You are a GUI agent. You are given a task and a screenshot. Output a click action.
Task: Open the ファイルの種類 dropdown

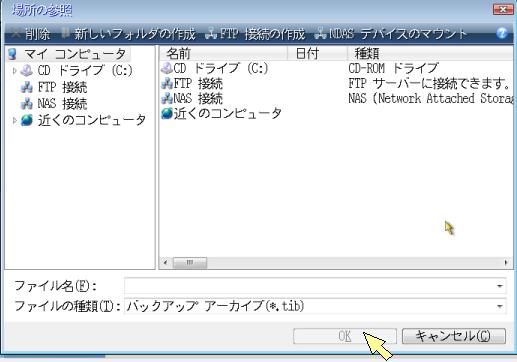coord(499,306)
